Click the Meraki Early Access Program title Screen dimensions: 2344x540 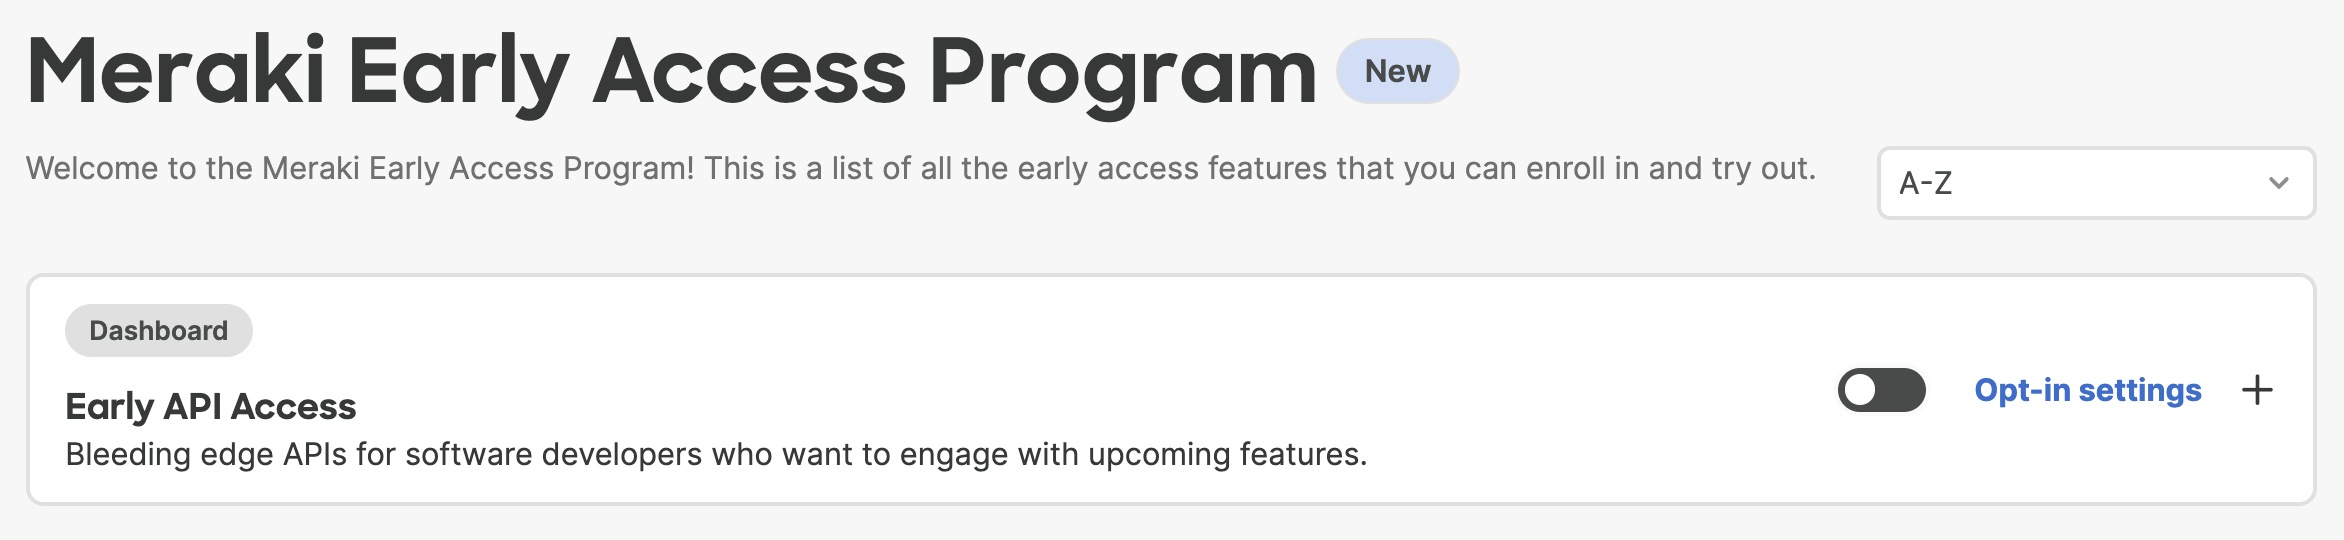pyautogui.click(x=670, y=72)
